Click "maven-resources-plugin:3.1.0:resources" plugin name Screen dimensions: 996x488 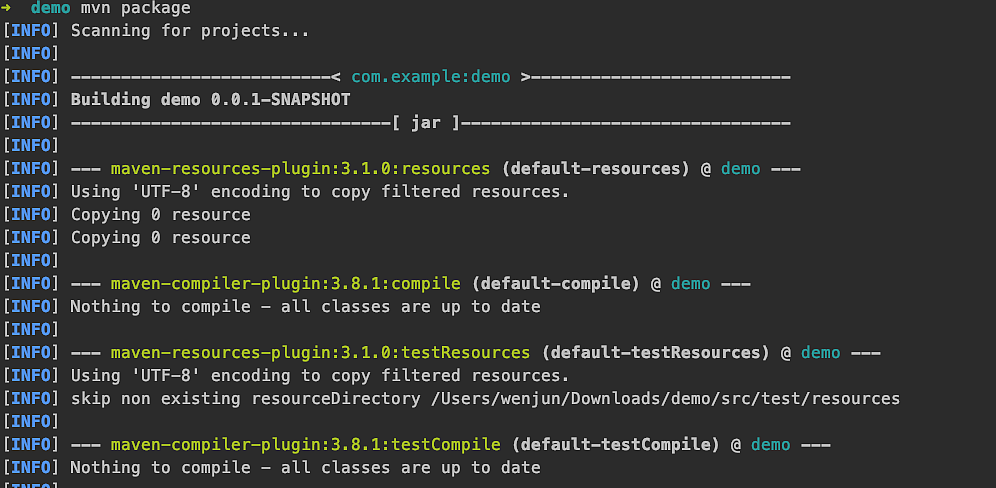(300, 169)
